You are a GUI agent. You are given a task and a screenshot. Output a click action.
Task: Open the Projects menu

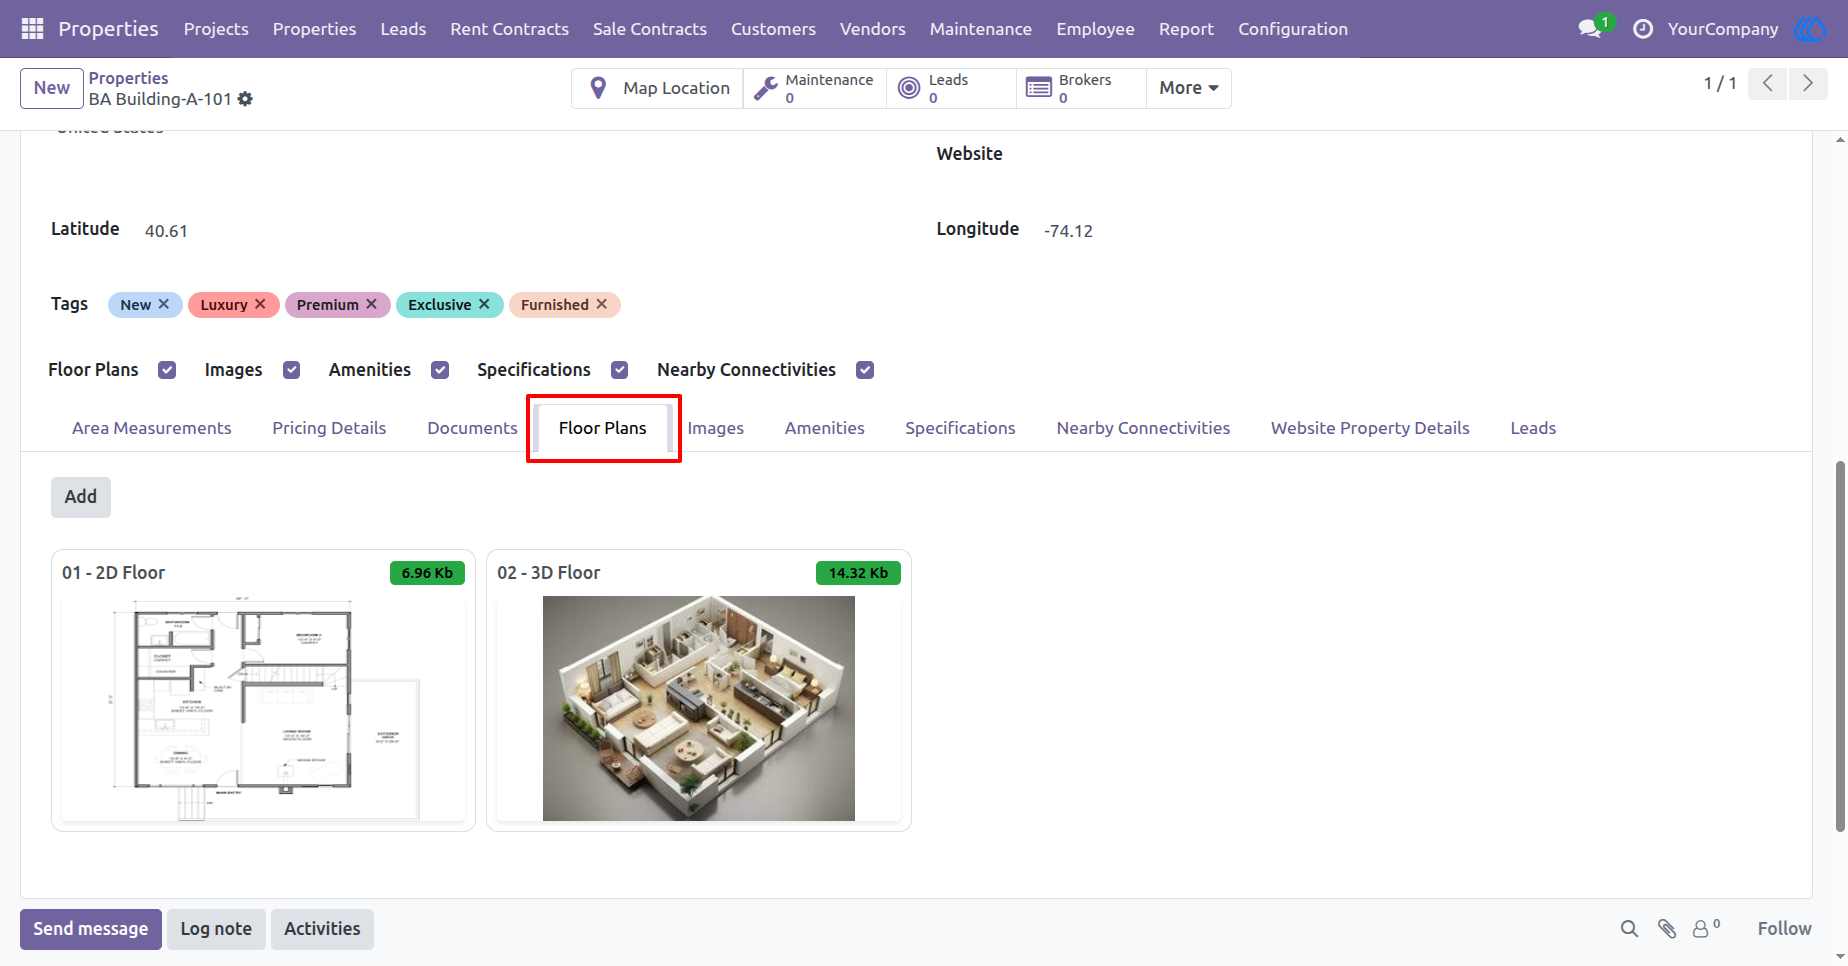pyautogui.click(x=216, y=29)
